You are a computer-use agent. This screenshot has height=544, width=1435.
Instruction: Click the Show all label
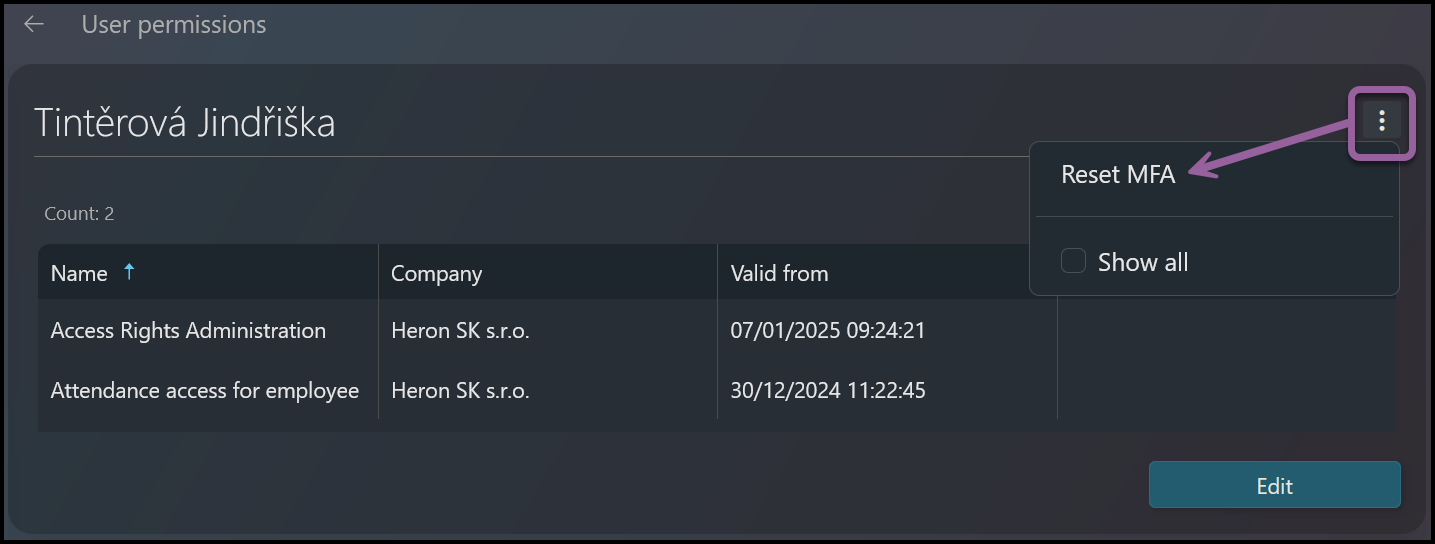pyautogui.click(x=1143, y=262)
